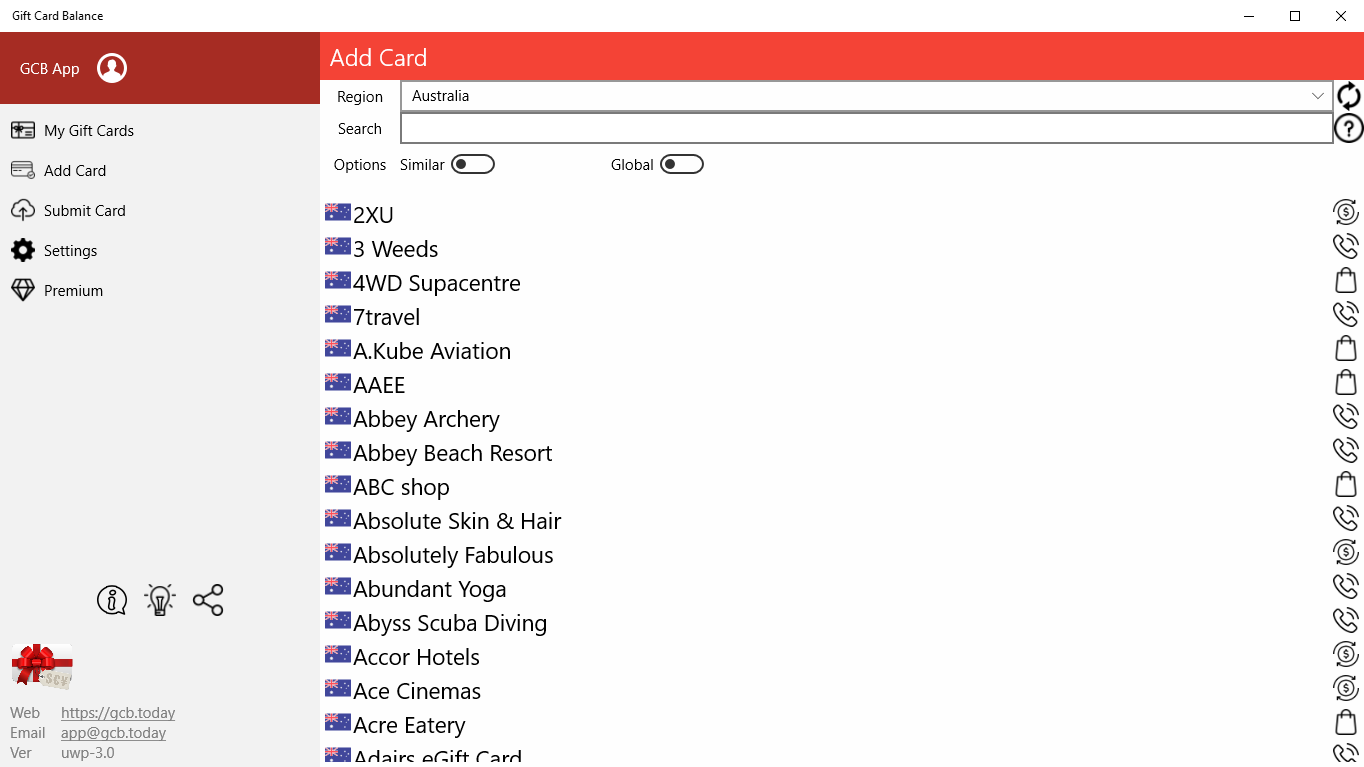
Task: Open the info speech bubble icon
Action: coord(112,600)
